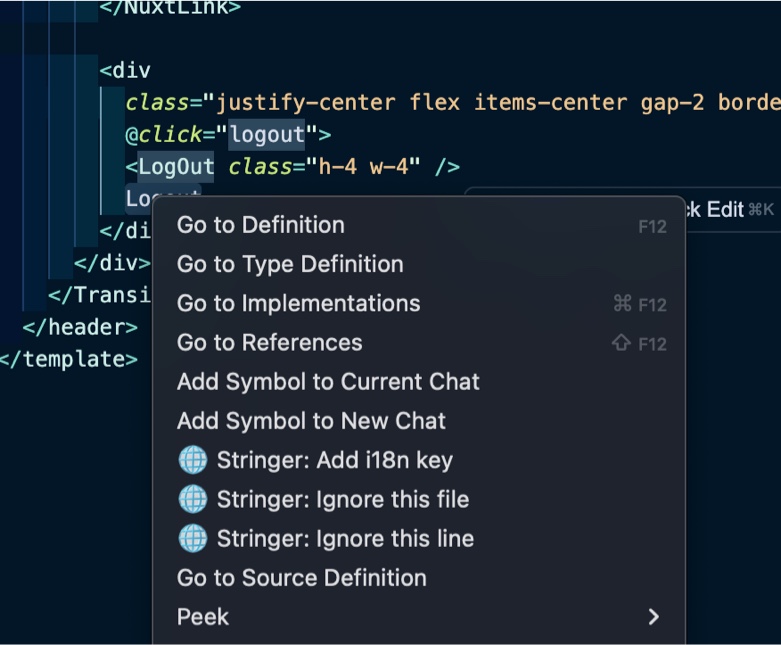781x645 pixels.
Task: Click the closing </div> tag above </Transi
Action: pyautogui.click(x=112, y=263)
